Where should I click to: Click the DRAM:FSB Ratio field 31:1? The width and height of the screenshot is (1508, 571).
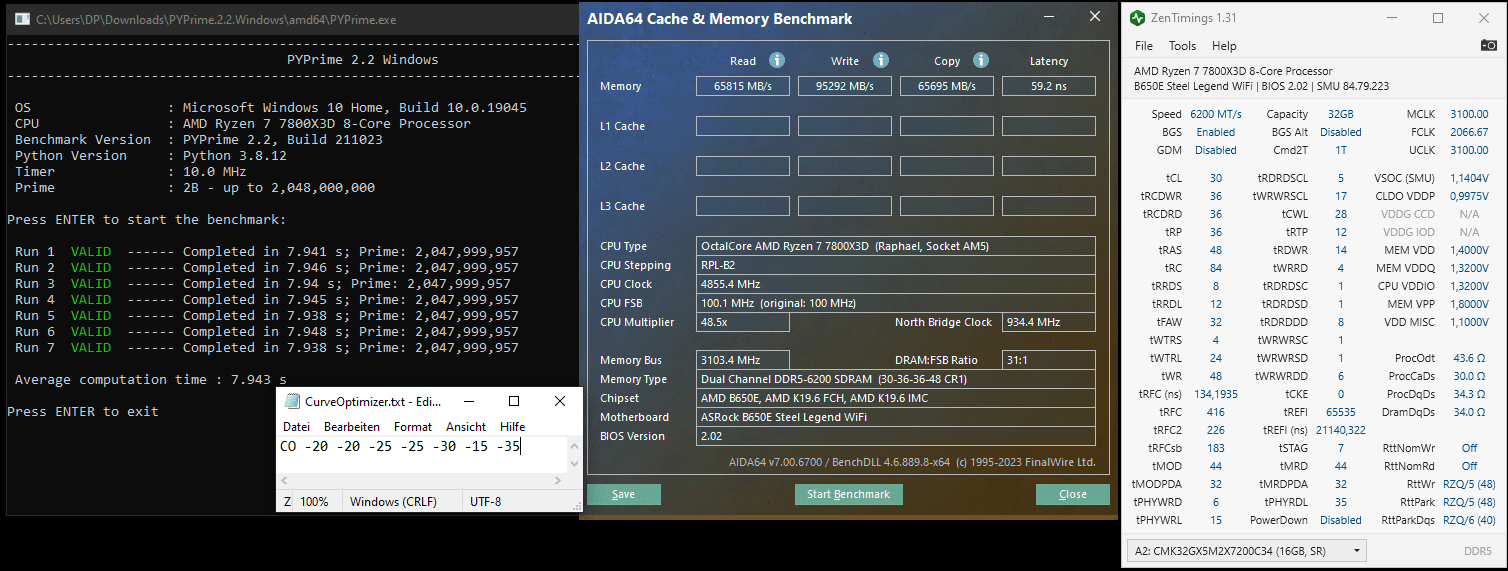pos(1049,360)
